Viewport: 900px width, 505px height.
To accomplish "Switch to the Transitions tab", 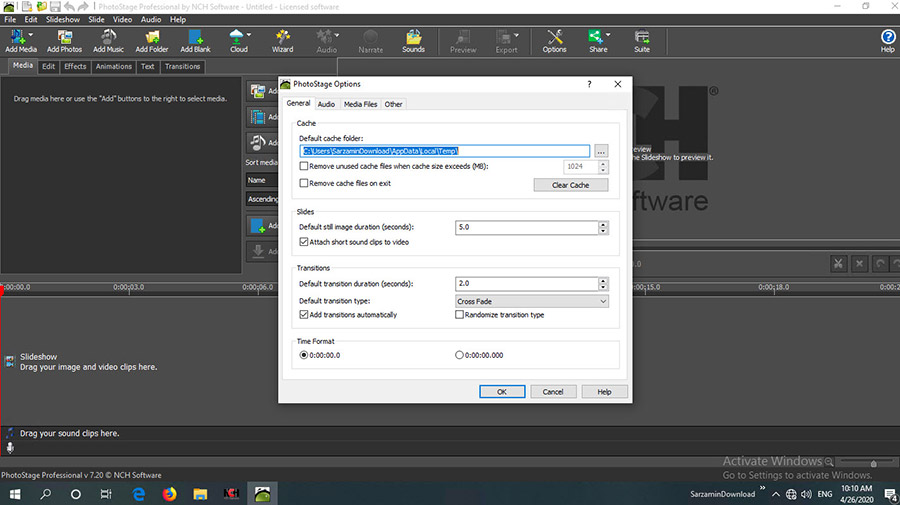I will point(183,67).
